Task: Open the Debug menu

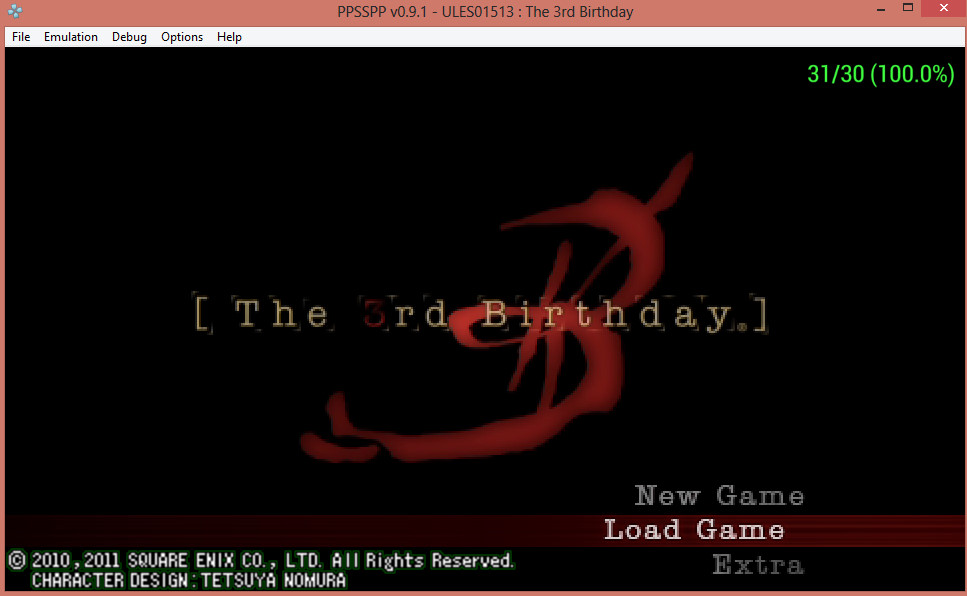Action: pyautogui.click(x=129, y=37)
